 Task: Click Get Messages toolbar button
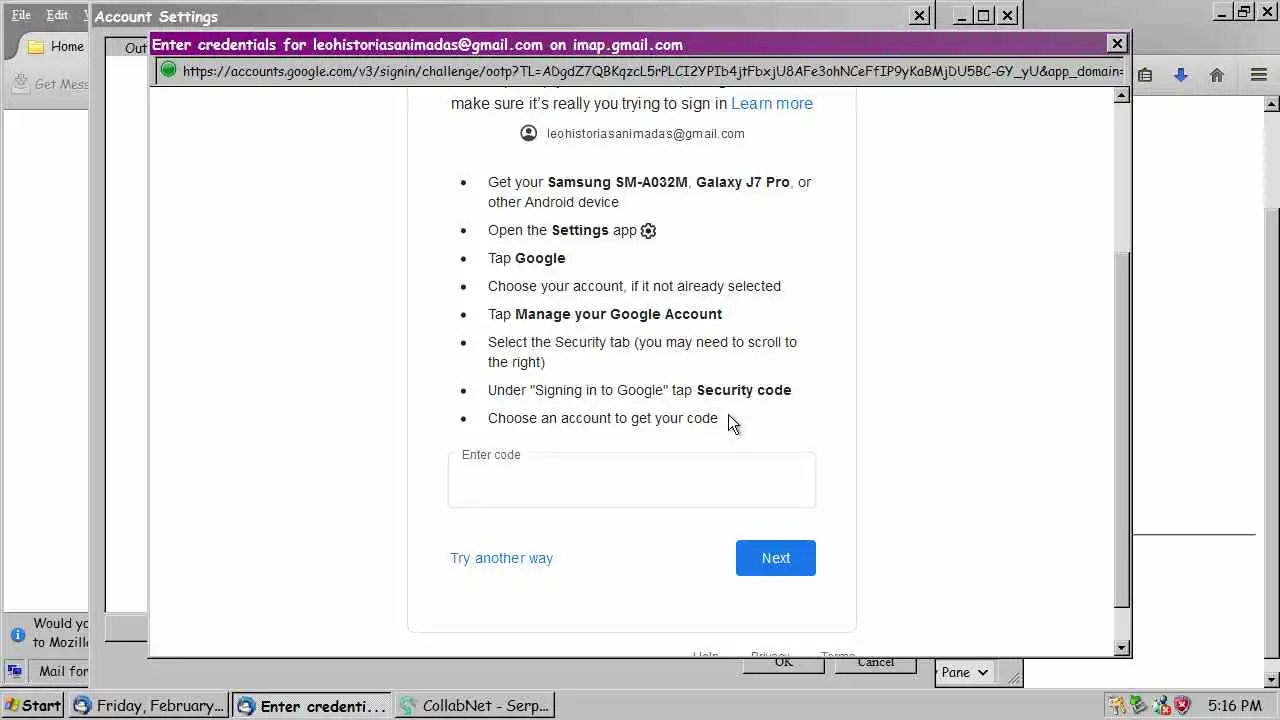(51, 84)
